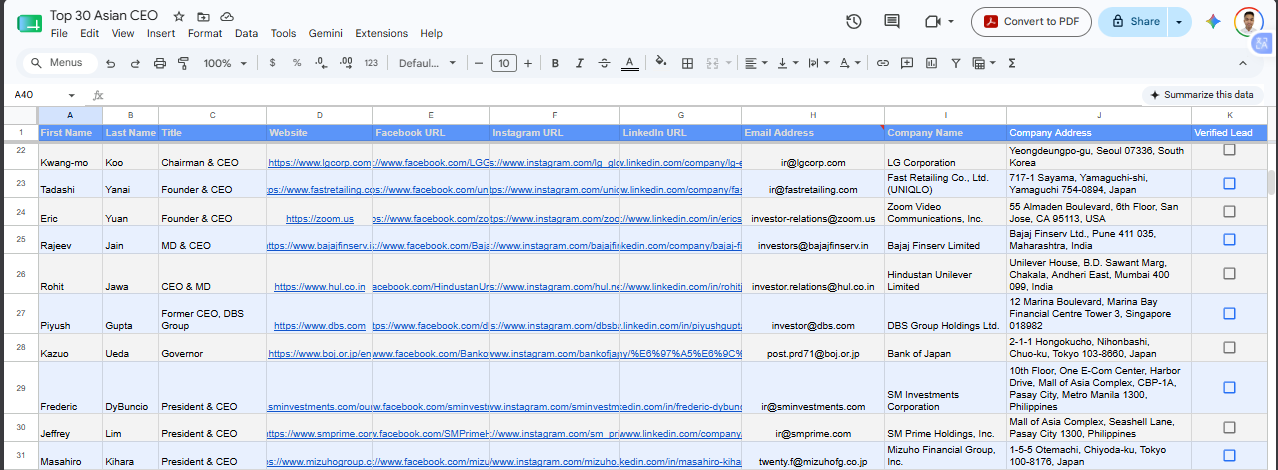Click the Share button
1278x470 pixels.
[x=1134, y=21]
